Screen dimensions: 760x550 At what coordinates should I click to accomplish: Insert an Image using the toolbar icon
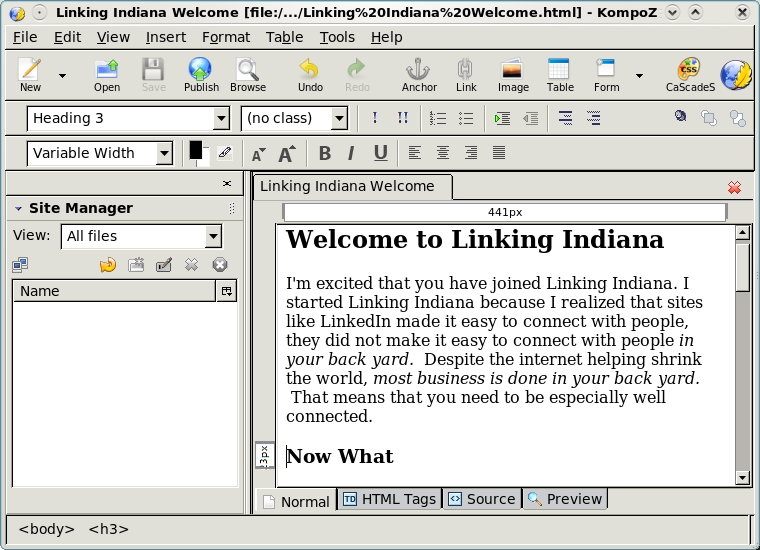(512, 69)
